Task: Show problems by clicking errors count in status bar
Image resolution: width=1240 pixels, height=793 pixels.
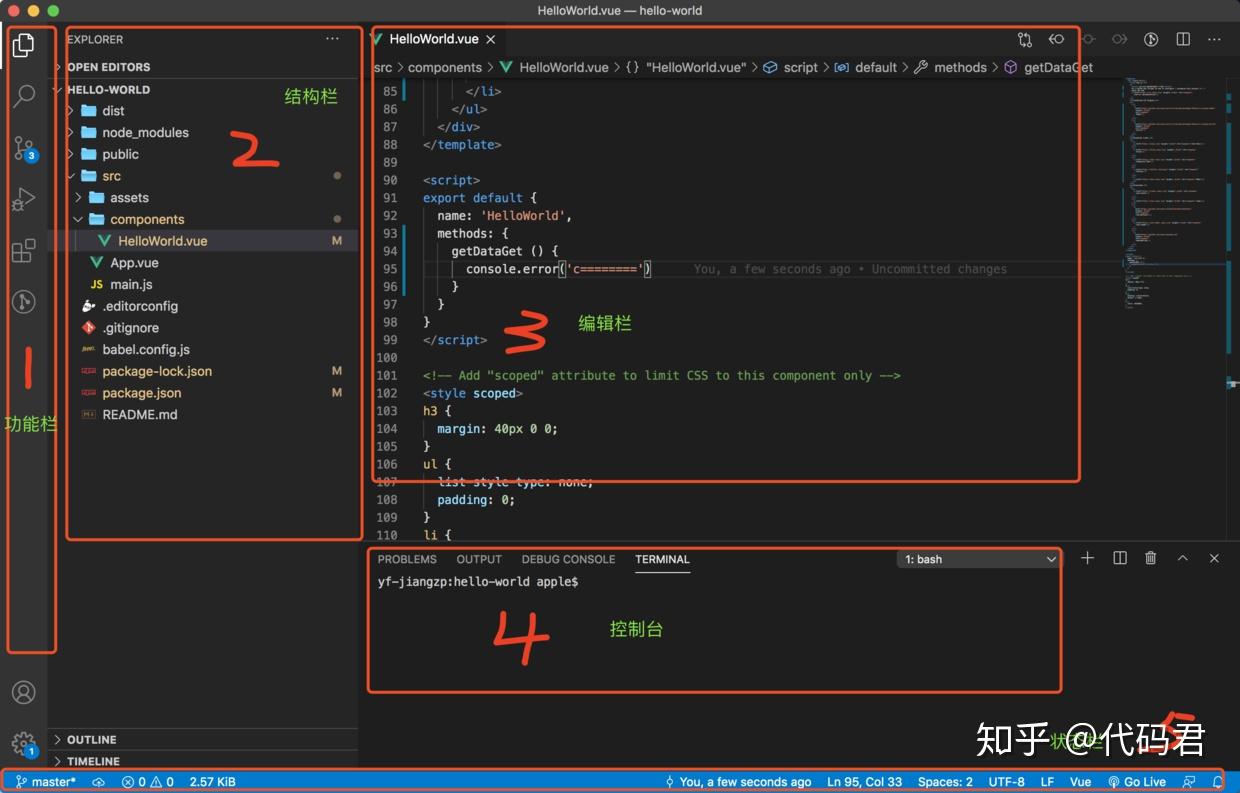Action: pos(131,781)
